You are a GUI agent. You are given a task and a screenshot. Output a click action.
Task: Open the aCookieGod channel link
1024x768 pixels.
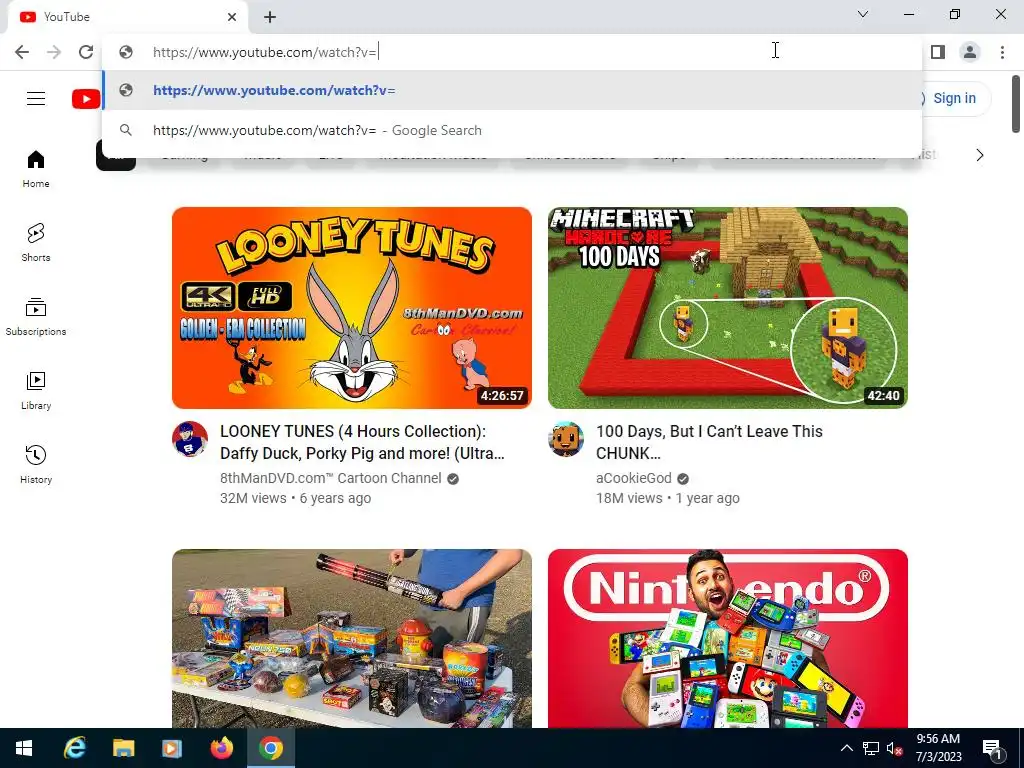[633, 478]
